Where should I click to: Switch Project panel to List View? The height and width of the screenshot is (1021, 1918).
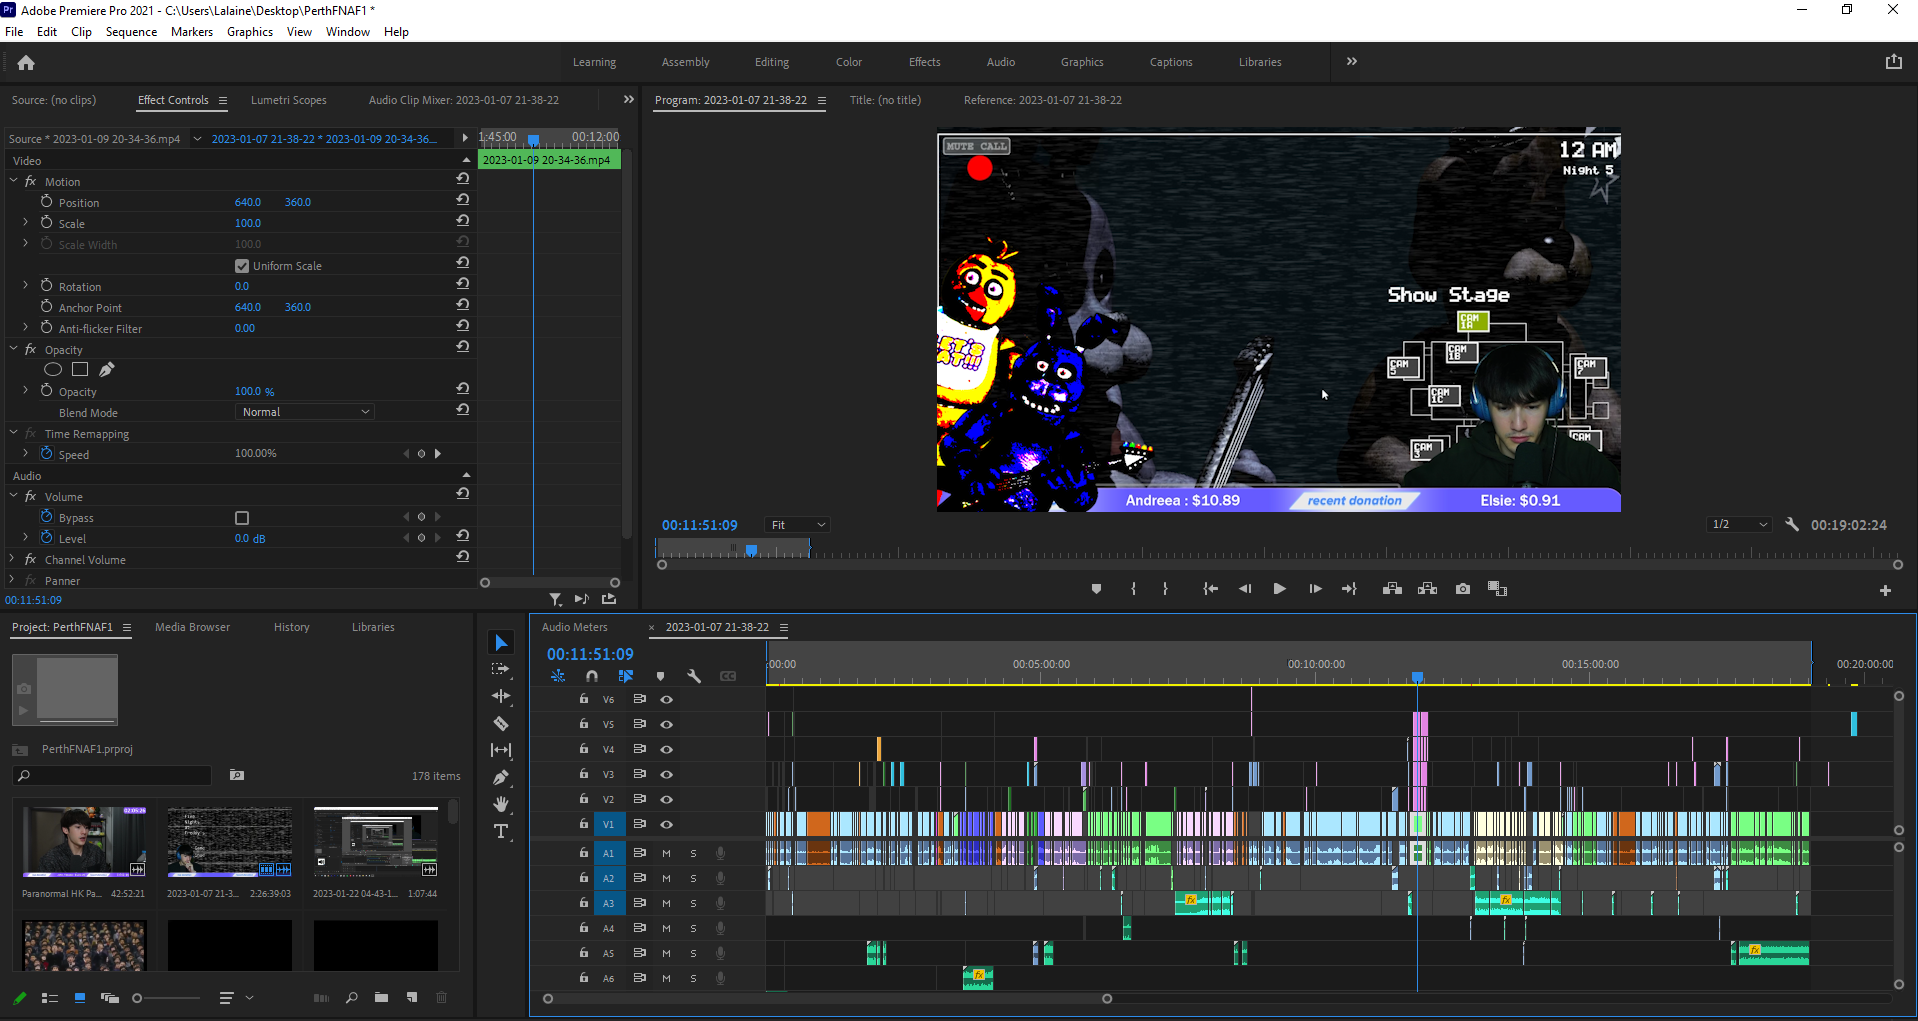click(x=50, y=998)
